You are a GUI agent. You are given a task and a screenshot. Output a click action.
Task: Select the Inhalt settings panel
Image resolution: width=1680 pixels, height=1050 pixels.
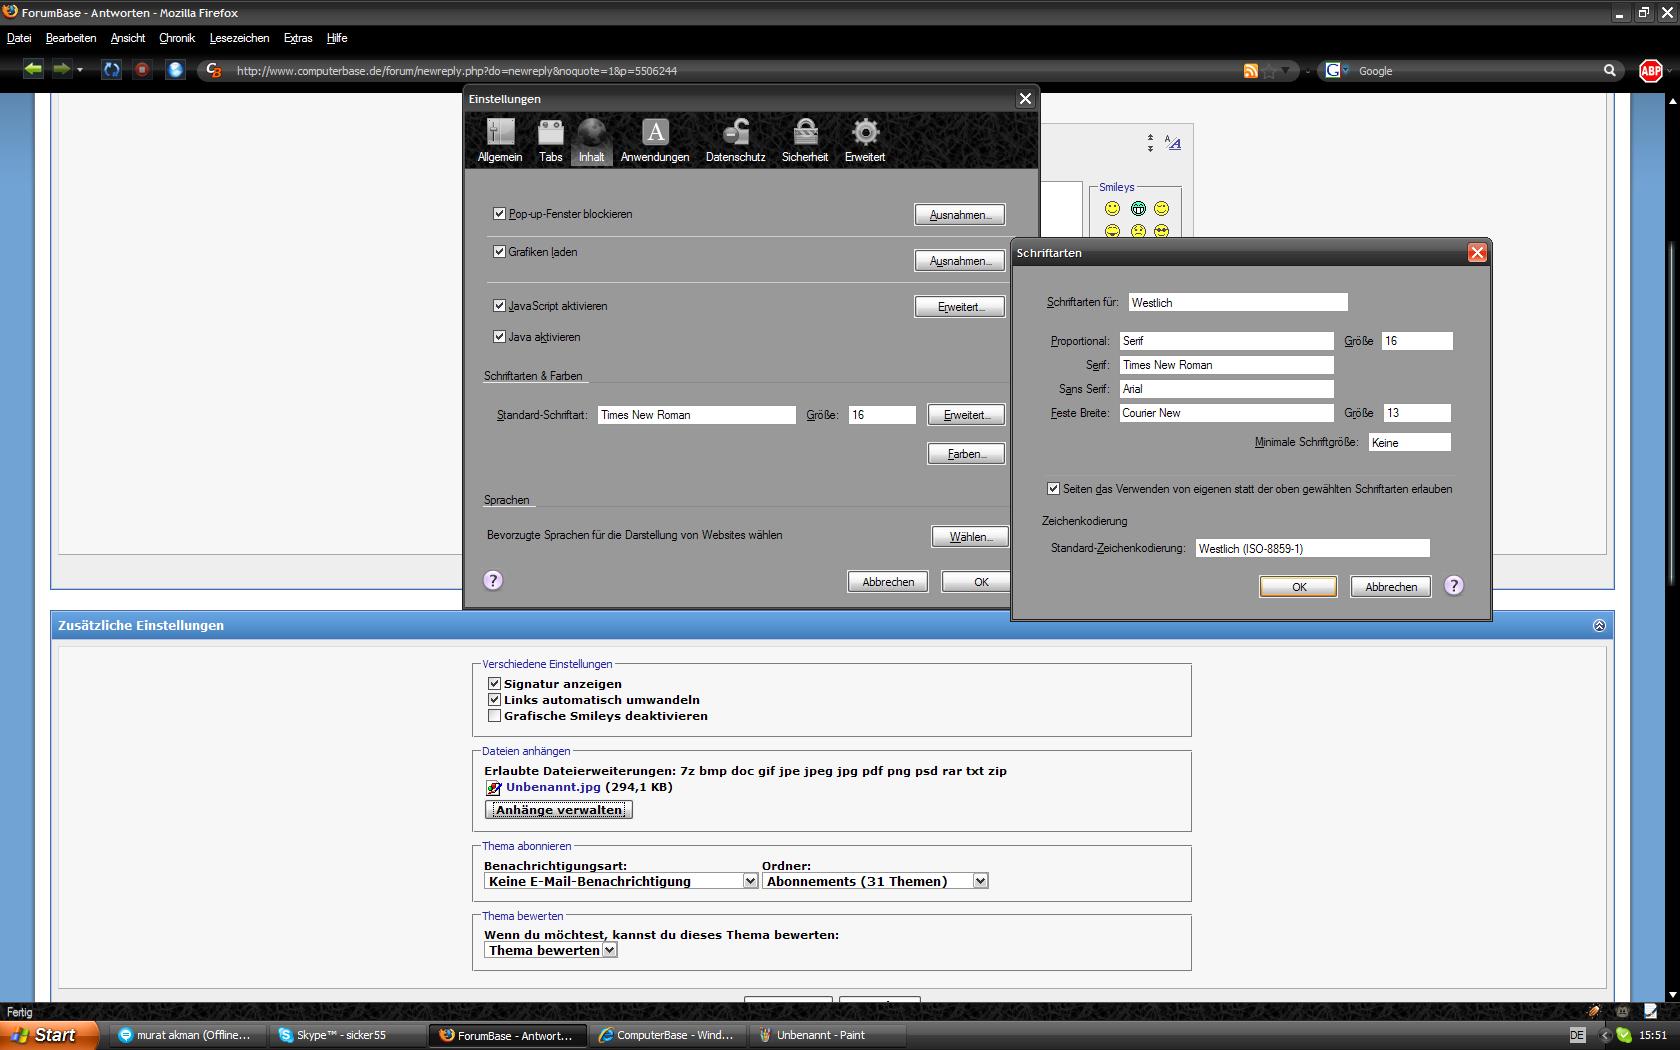(x=591, y=140)
